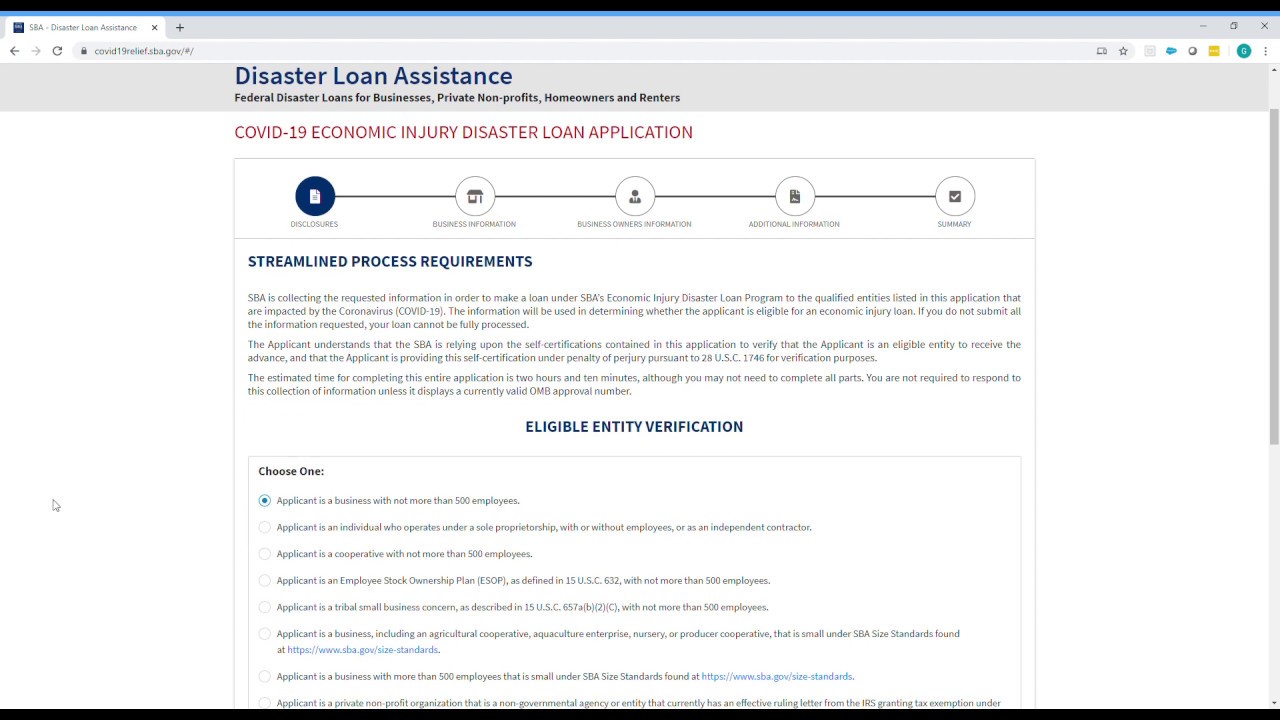Switch to SBA - Disaster Loan Assistance tab

coord(86,28)
